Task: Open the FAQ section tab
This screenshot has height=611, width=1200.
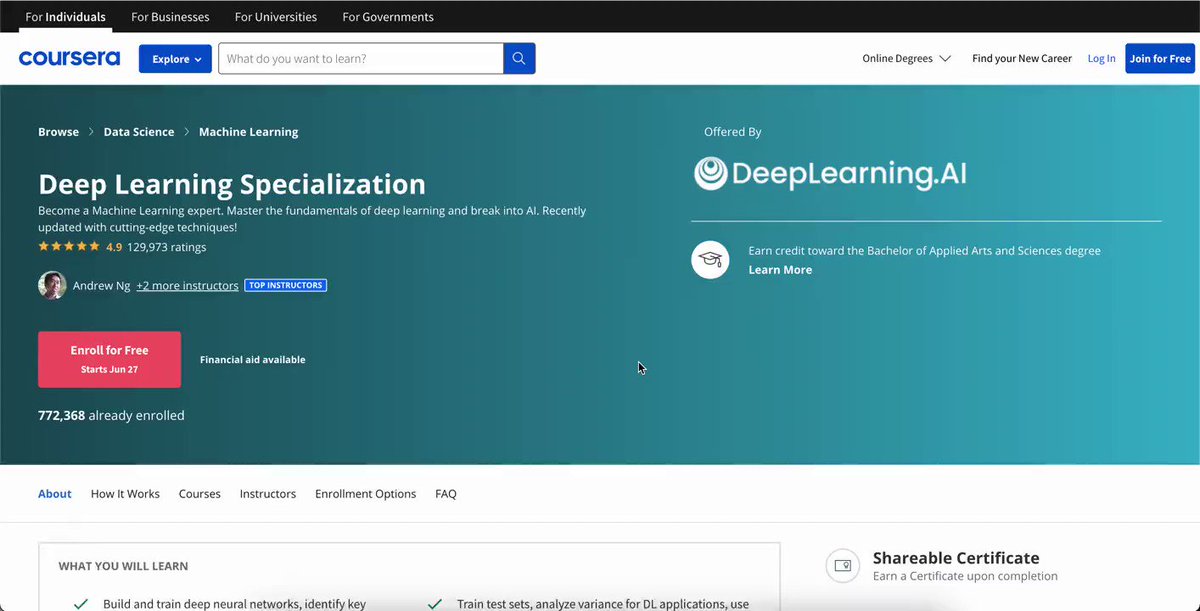Action: (x=446, y=494)
